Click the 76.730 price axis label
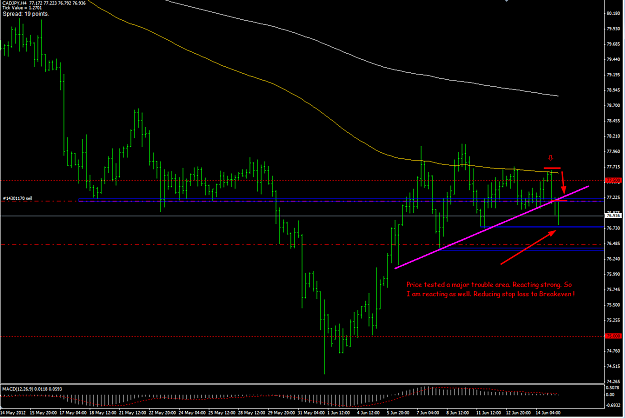The image size is (625, 418). [613, 228]
